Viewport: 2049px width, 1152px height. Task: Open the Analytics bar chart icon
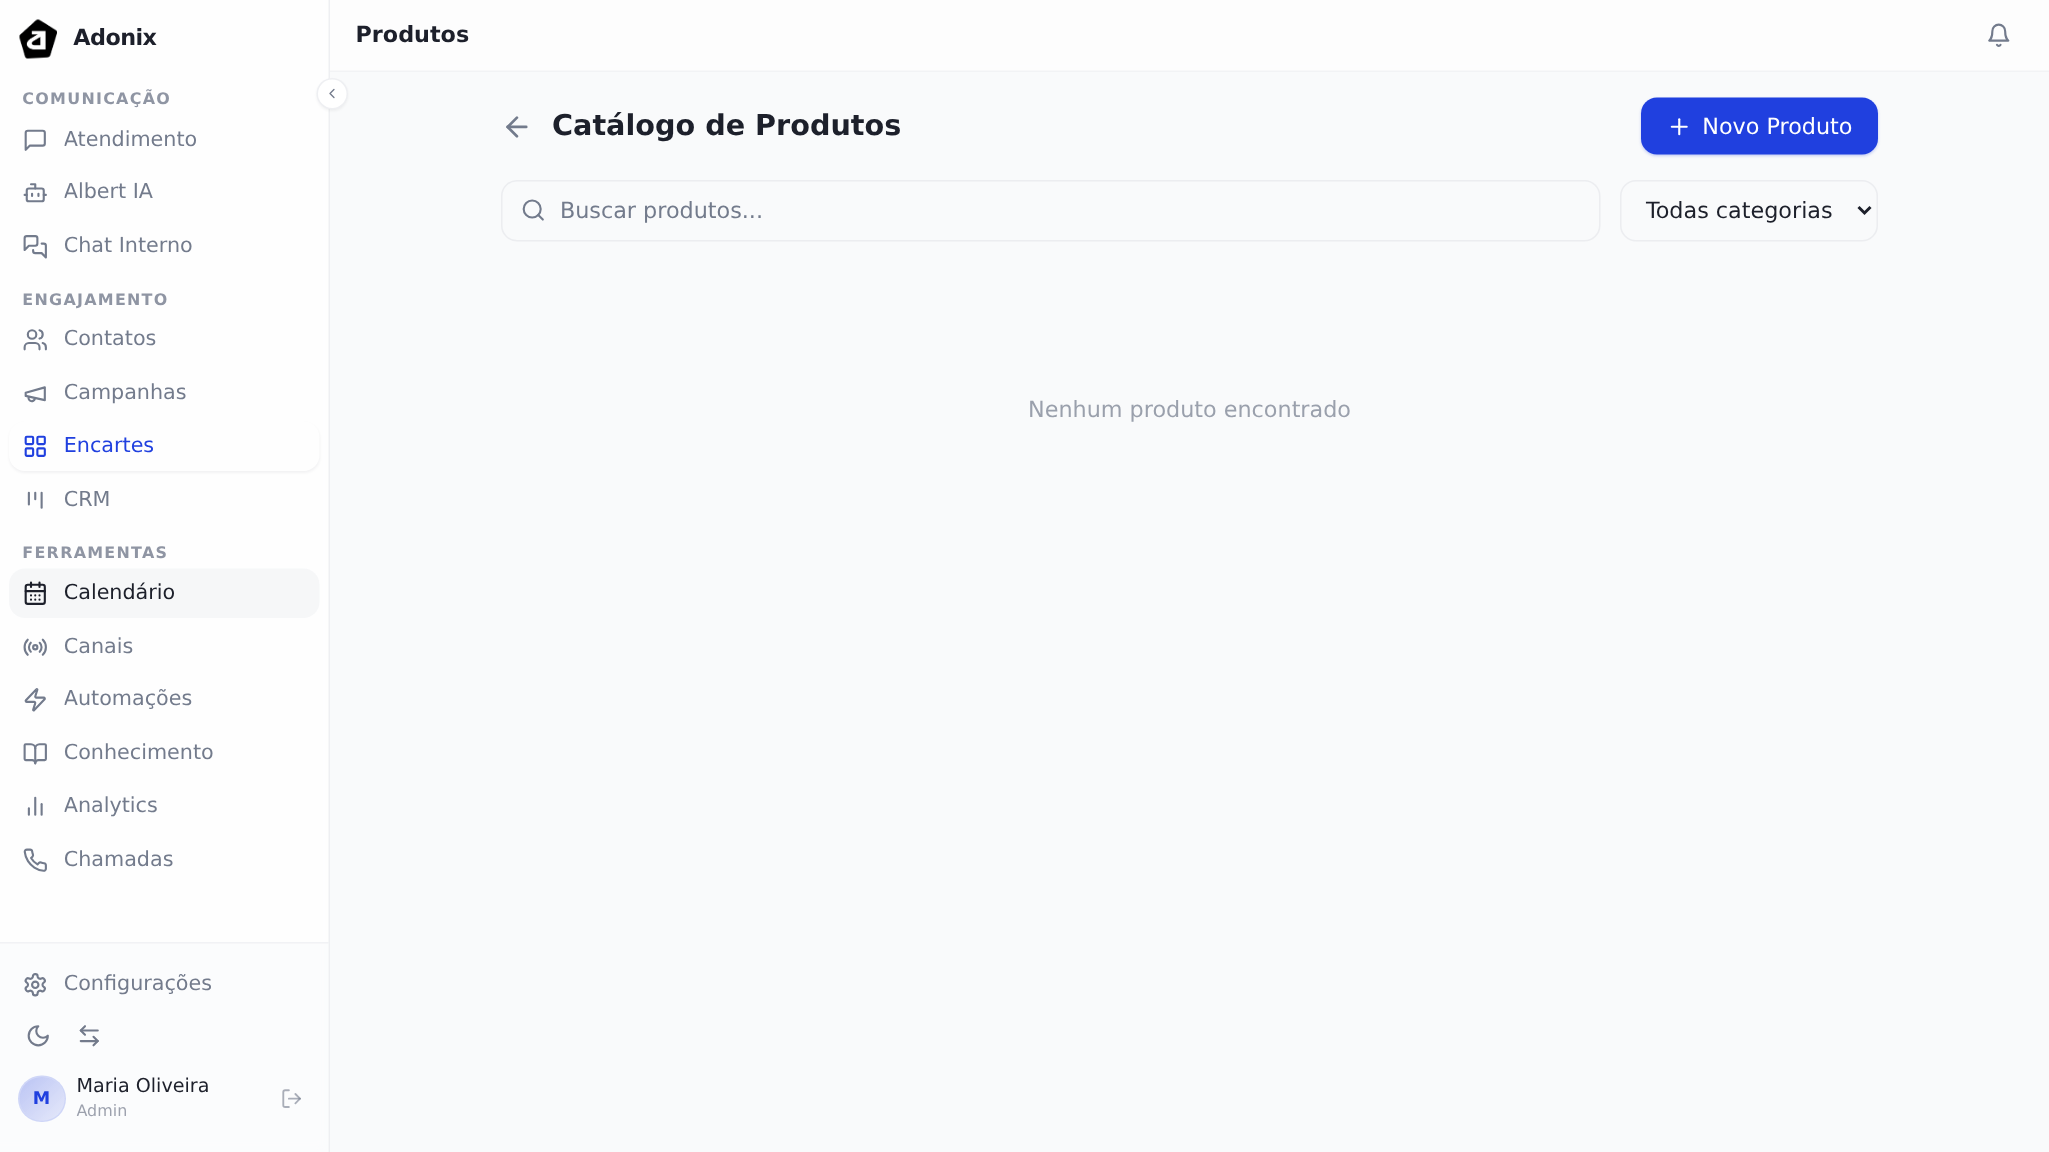36,806
